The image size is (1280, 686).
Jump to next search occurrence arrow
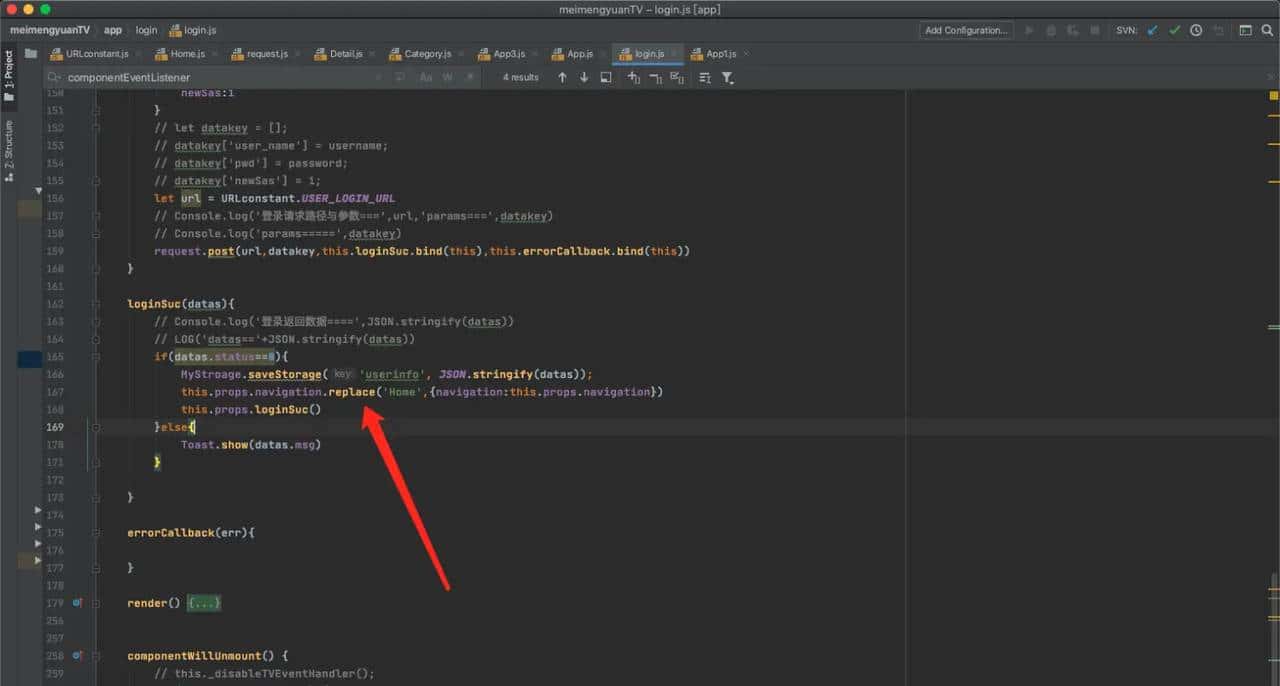584,77
